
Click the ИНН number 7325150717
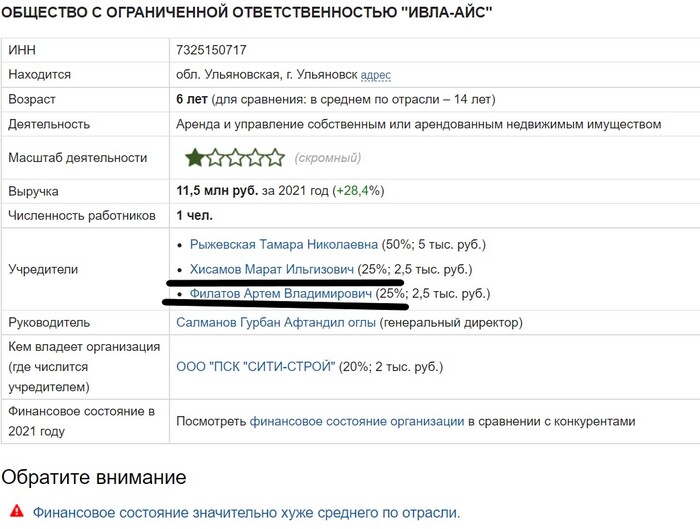pyautogui.click(x=211, y=50)
